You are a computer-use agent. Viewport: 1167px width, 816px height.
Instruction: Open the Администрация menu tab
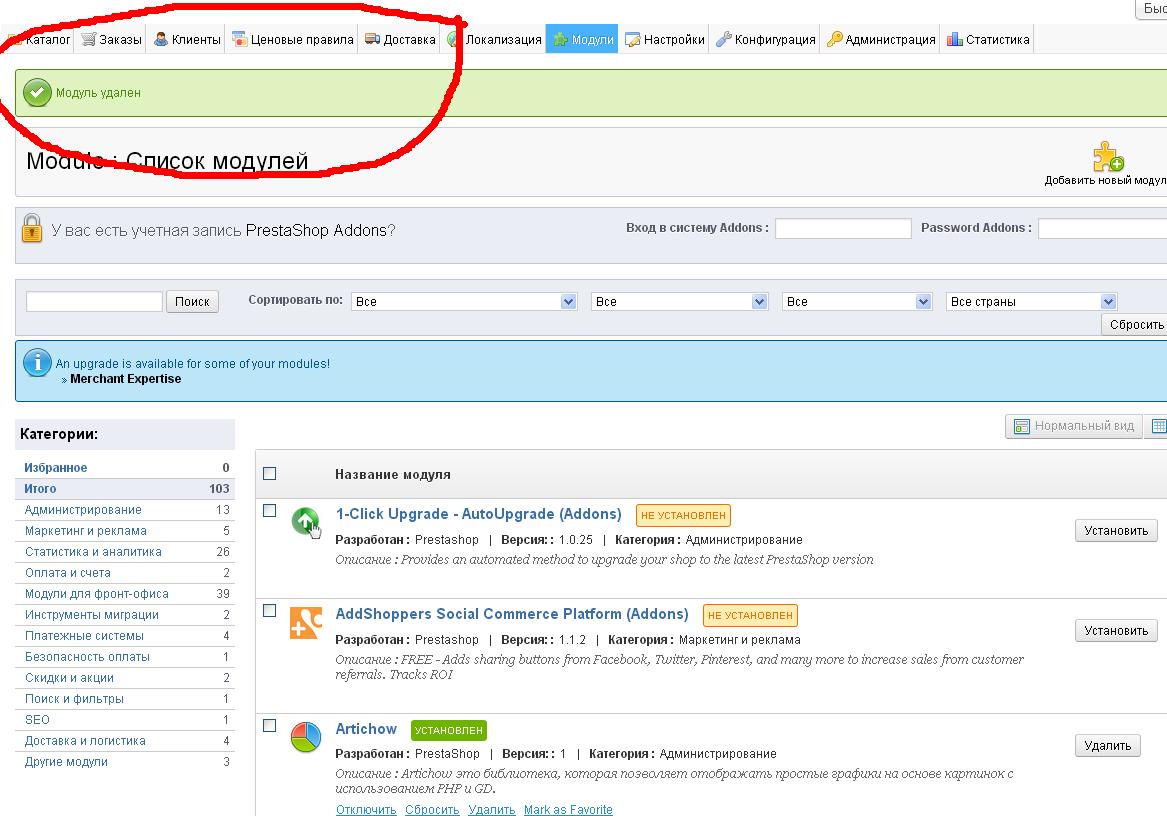pos(881,39)
